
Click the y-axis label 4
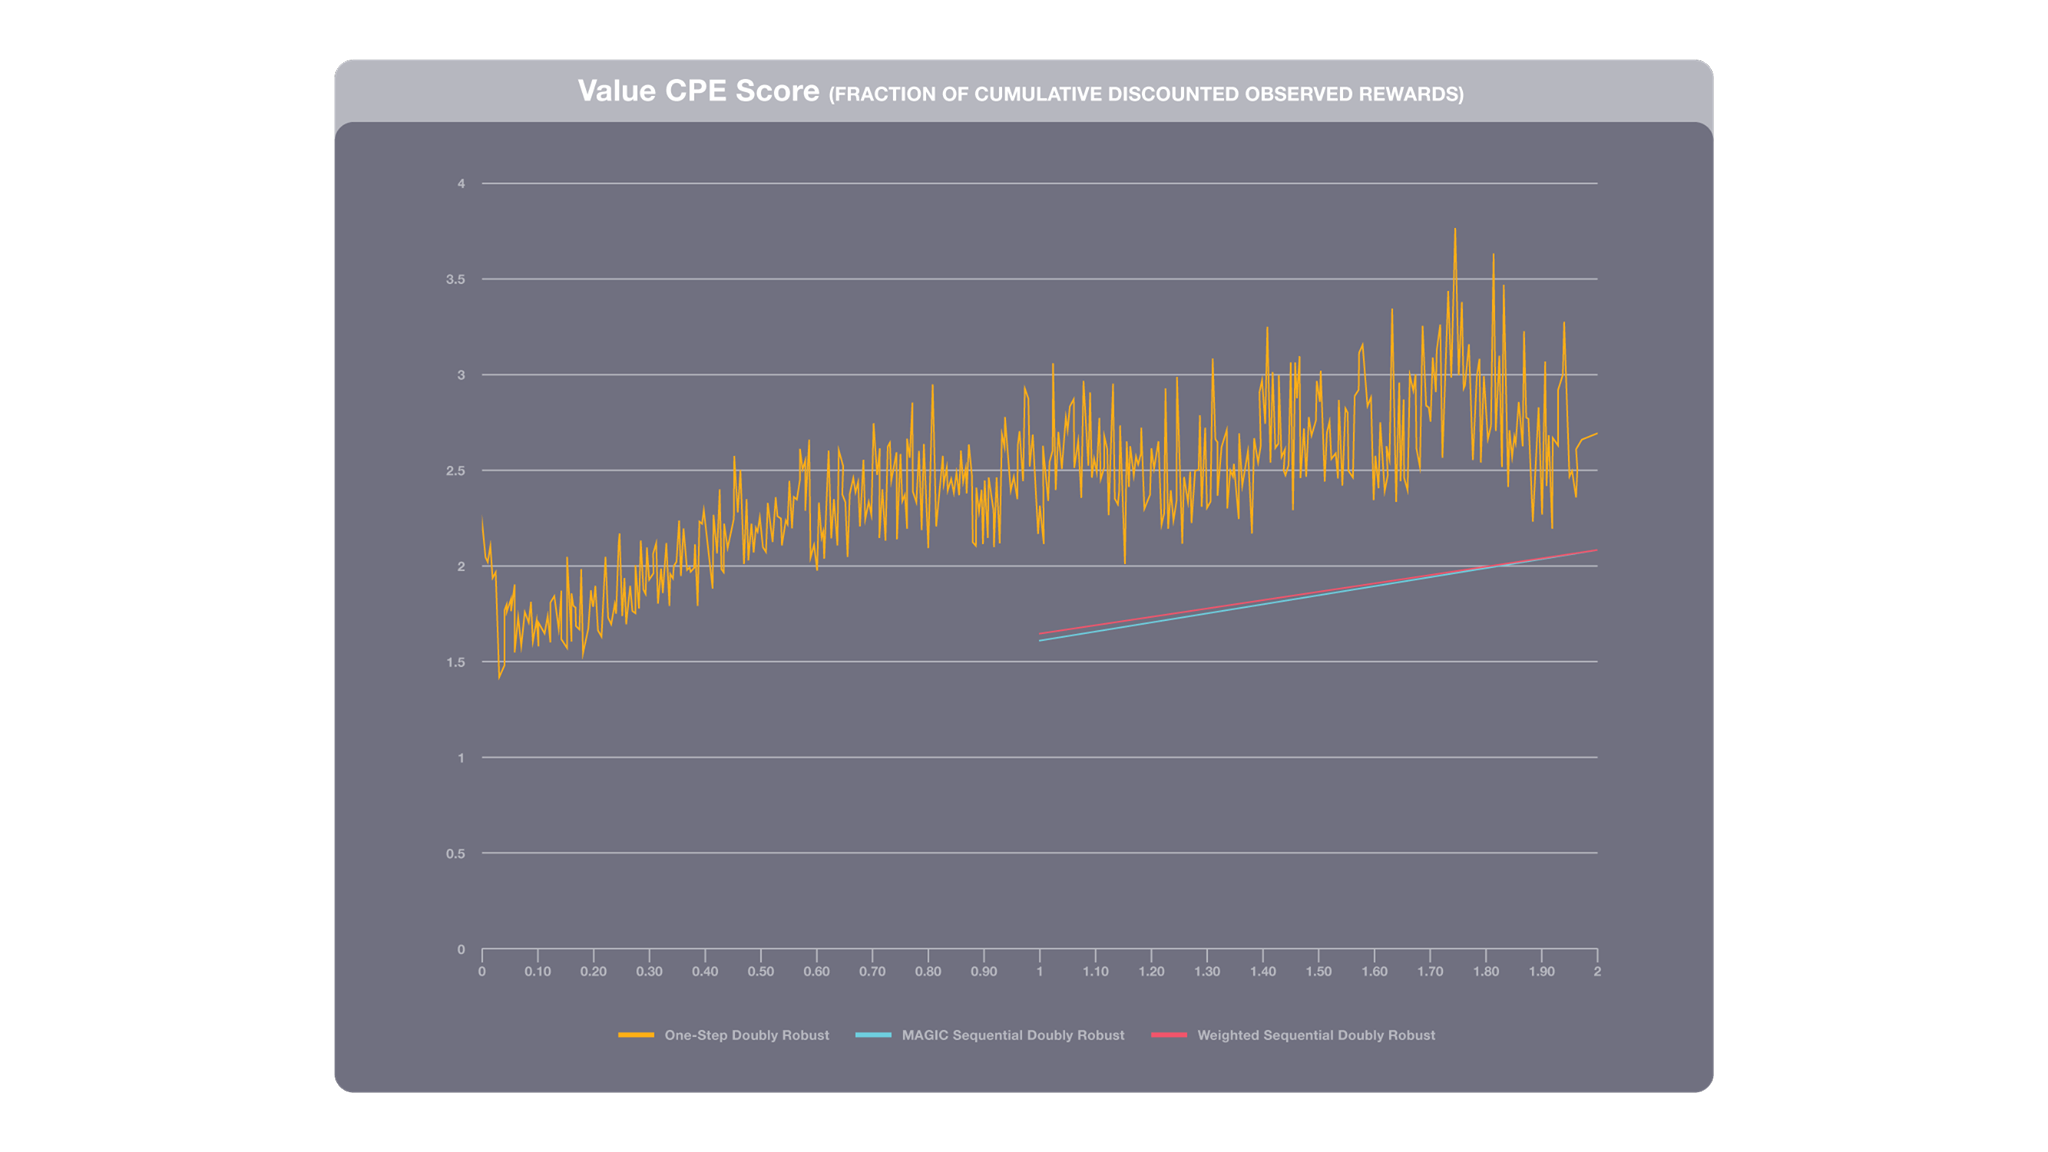pyautogui.click(x=461, y=184)
